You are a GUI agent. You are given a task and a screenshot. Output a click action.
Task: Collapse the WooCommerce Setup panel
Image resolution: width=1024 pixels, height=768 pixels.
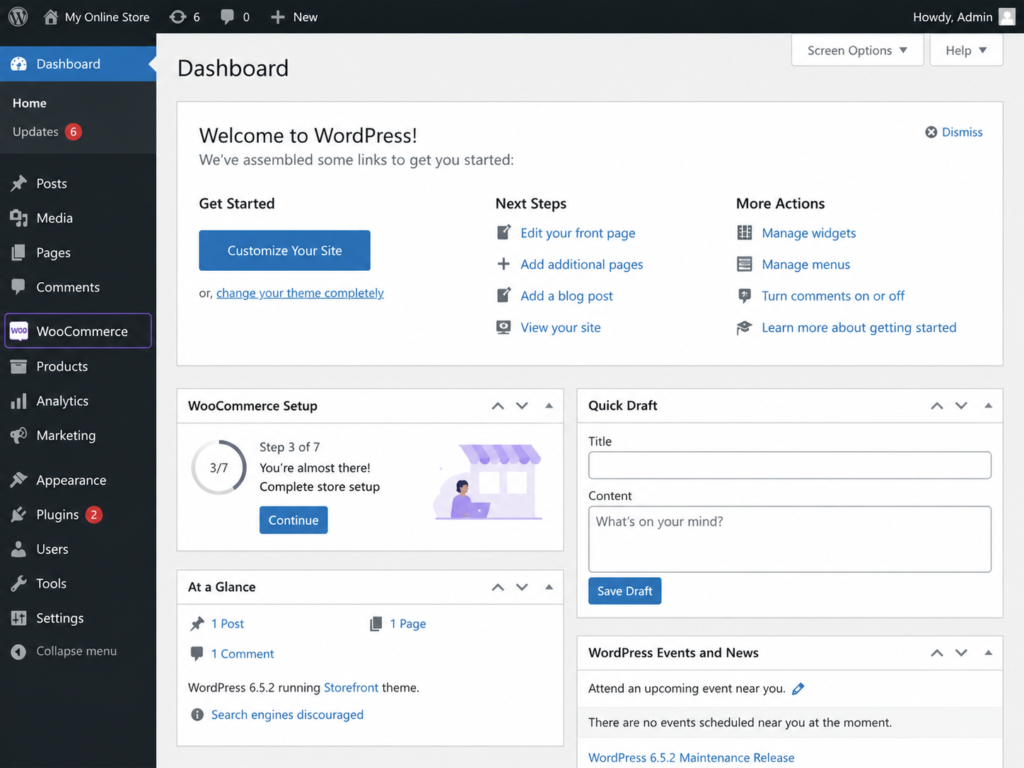pos(549,406)
